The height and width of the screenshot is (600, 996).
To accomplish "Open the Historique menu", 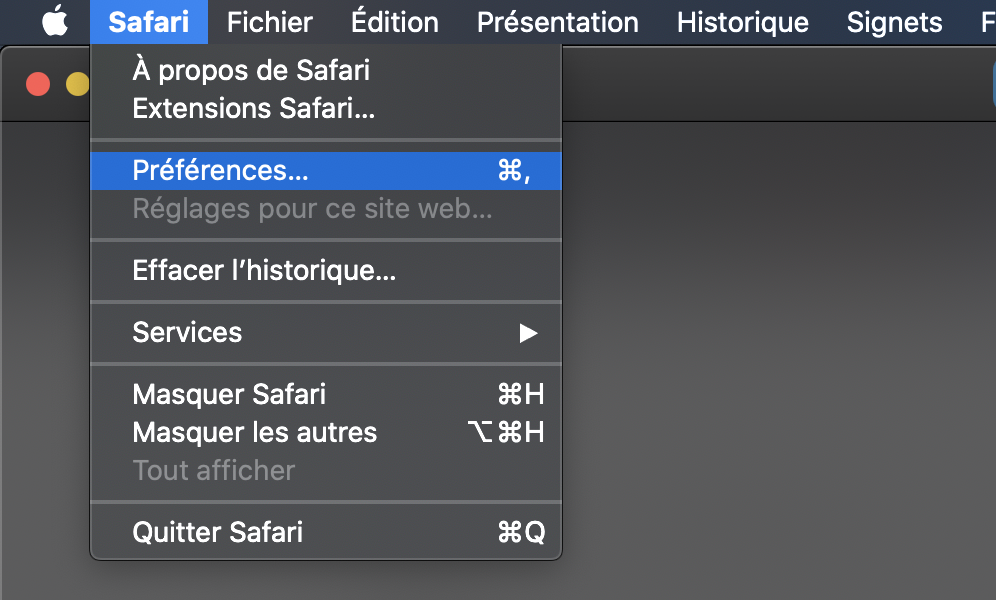I will pos(742,22).
